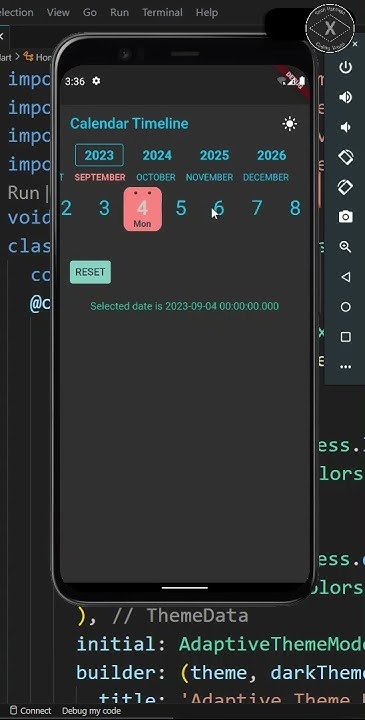The height and width of the screenshot is (720, 365).
Task: Tap the emulator overview square button
Action: pyautogui.click(x=345, y=337)
